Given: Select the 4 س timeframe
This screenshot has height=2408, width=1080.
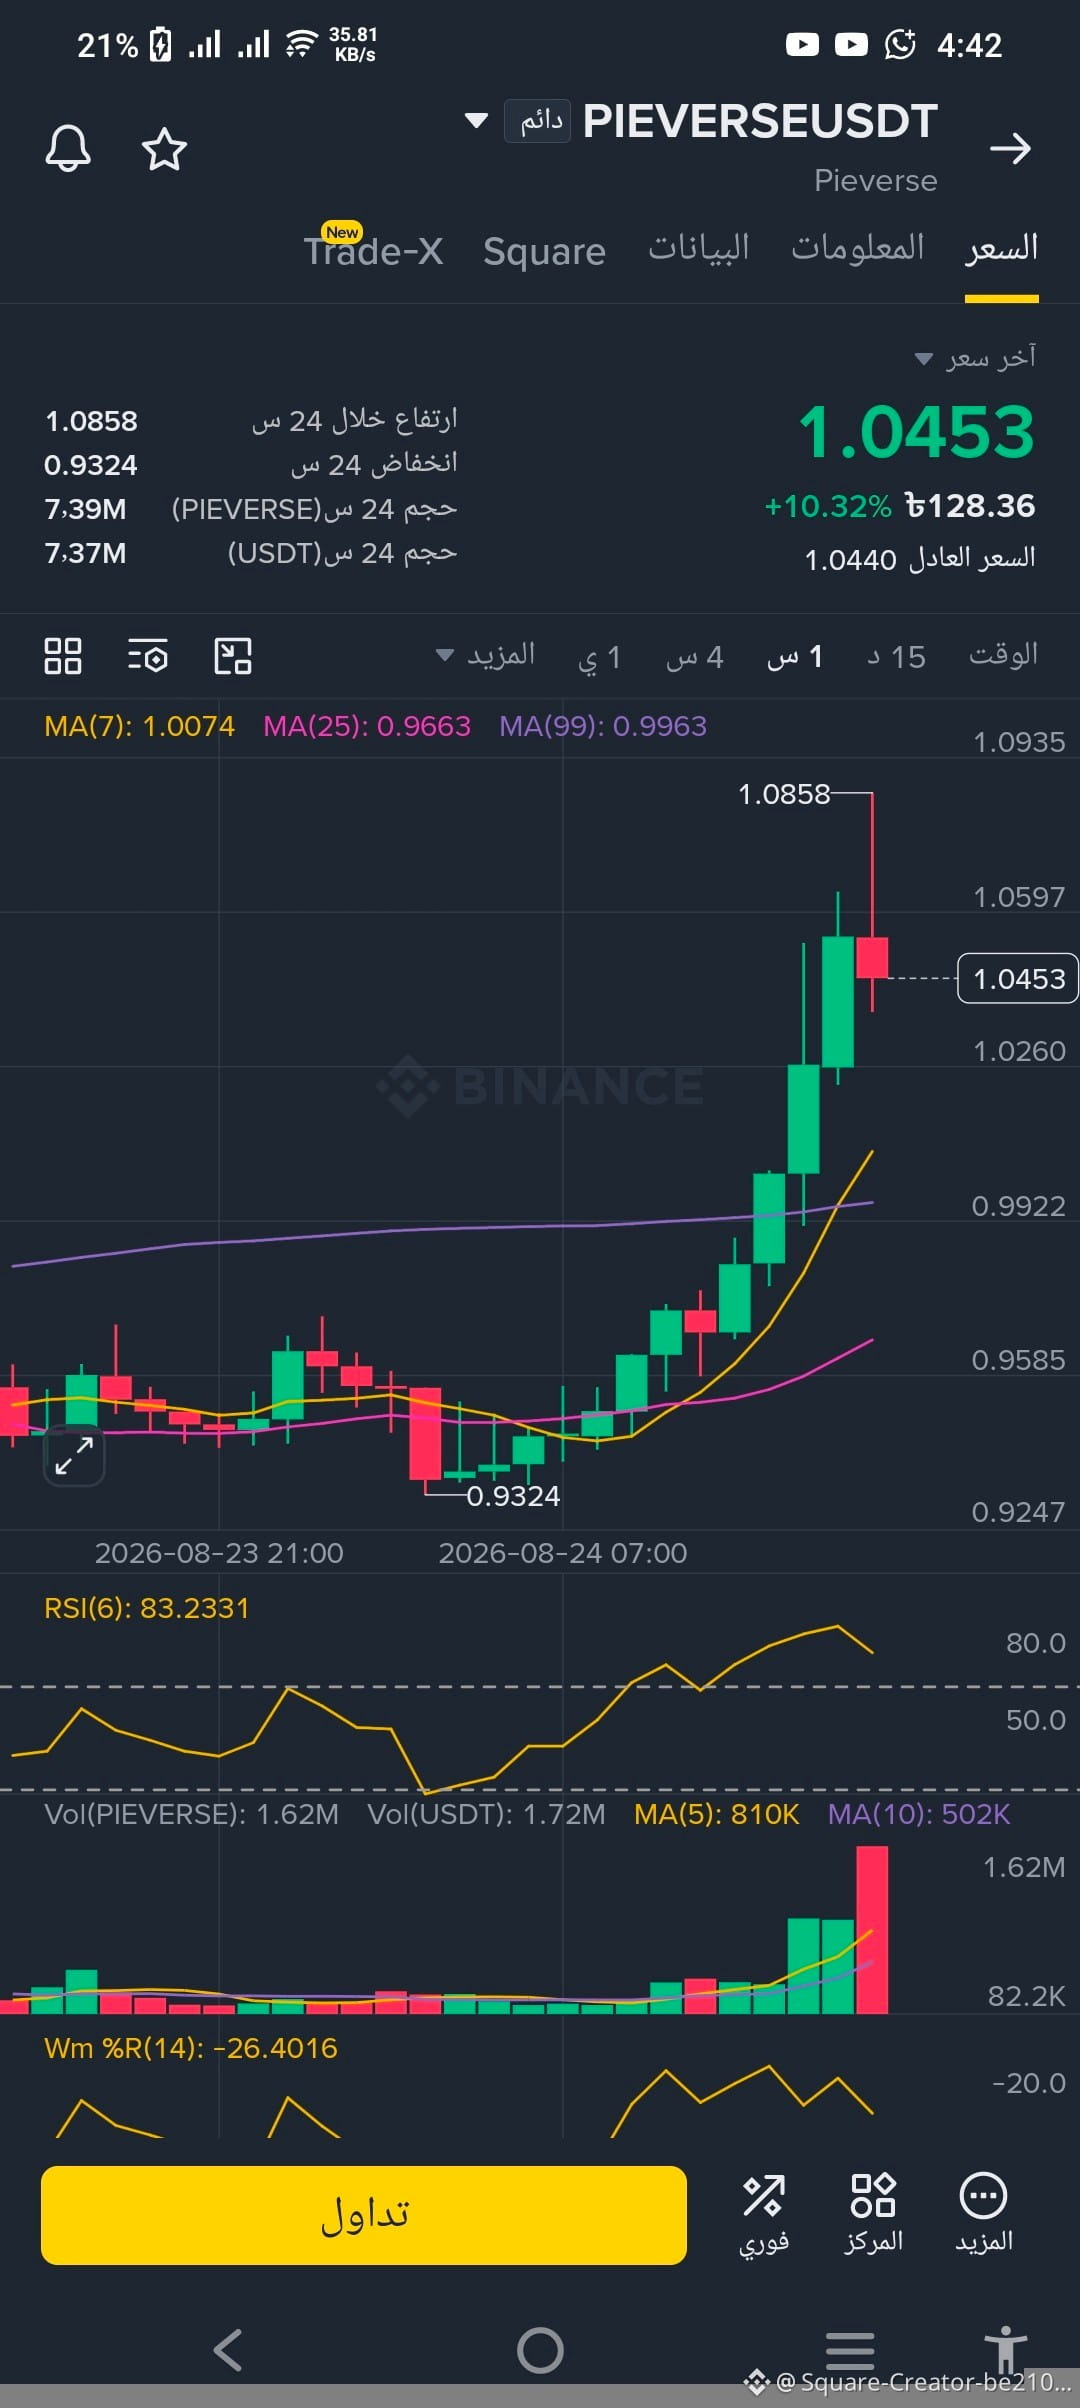Looking at the screenshot, I should click(695, 657).
